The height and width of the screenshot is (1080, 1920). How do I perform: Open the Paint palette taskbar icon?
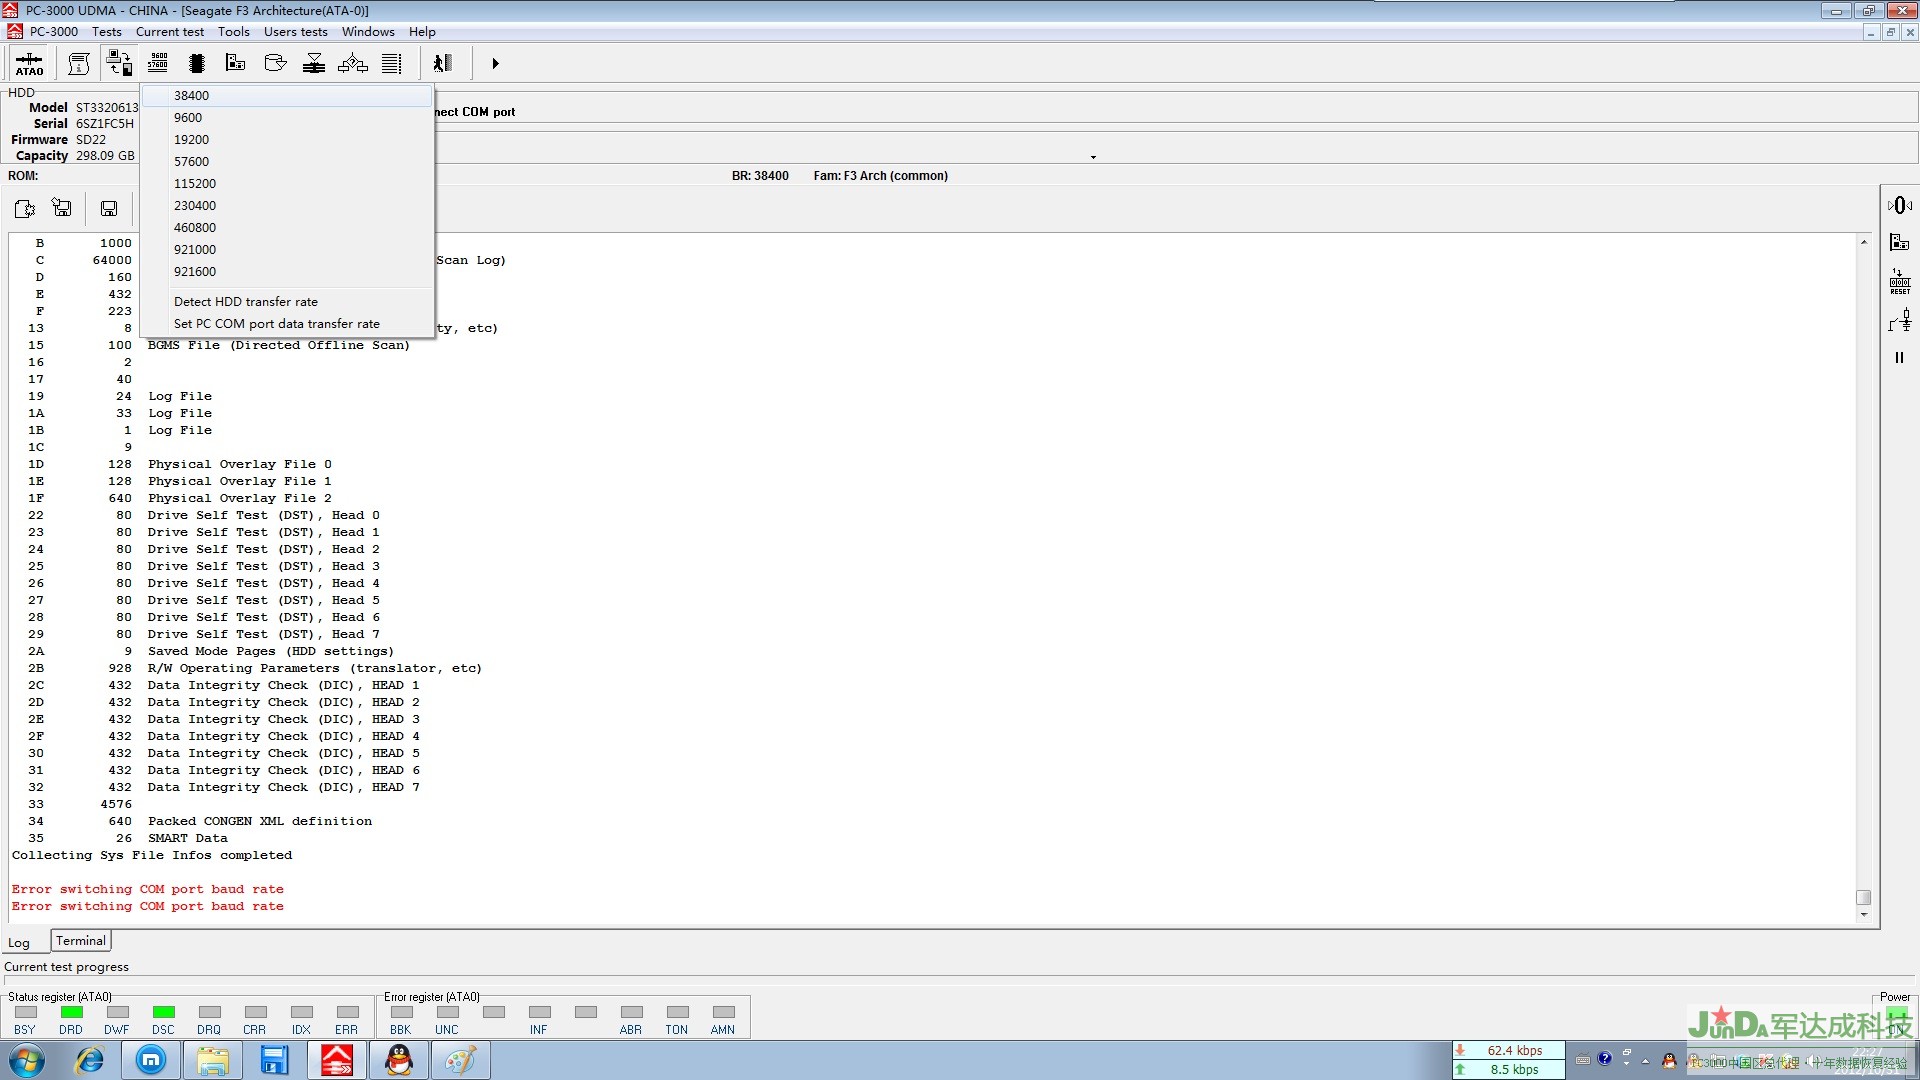[461, 1060]
